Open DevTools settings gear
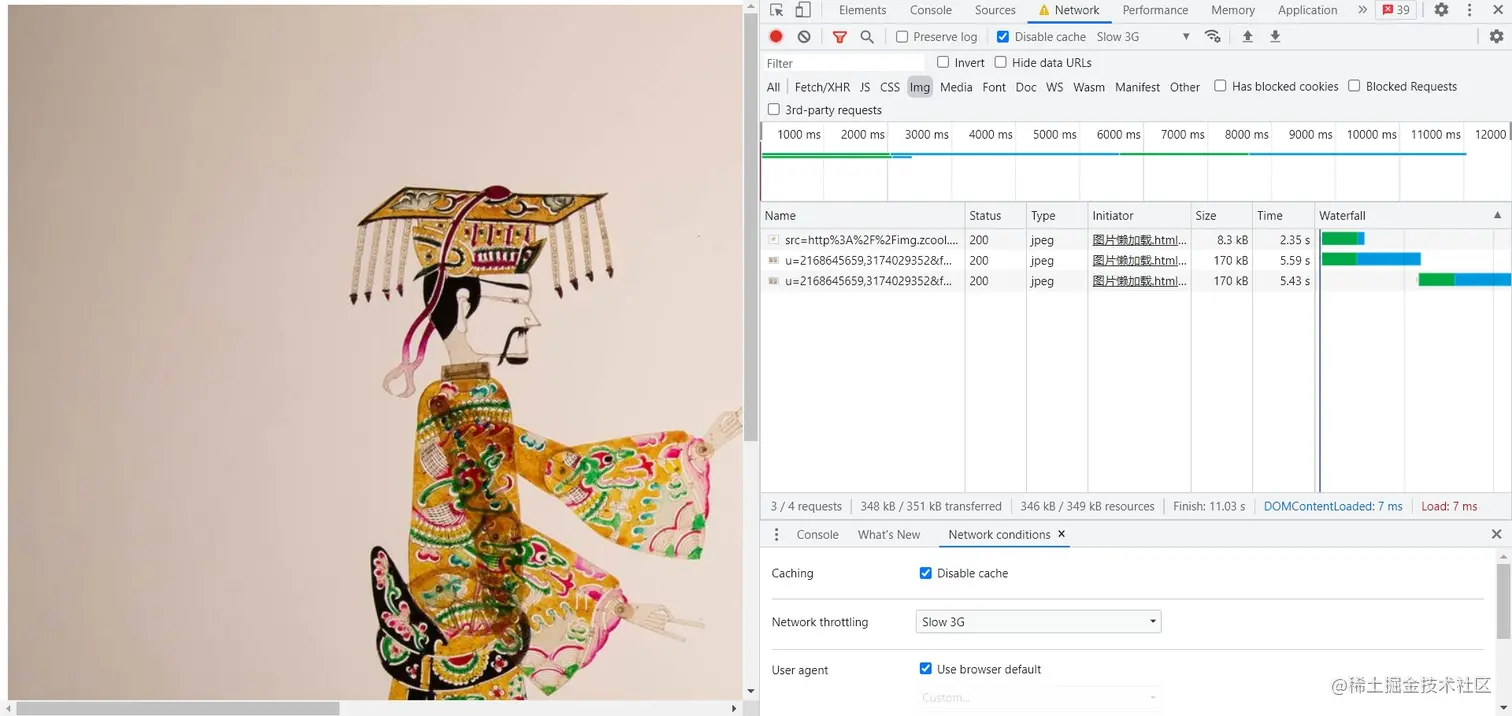This screenshot has width=1512, height=716. (1440, 10)
